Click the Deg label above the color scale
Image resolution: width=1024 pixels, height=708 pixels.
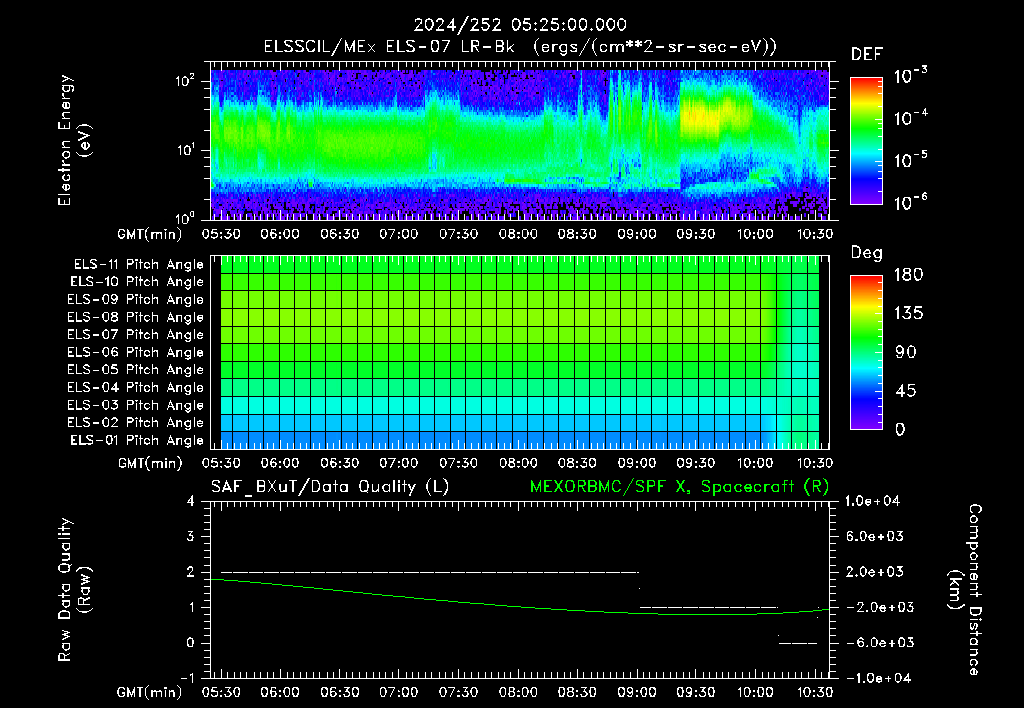[867, 253]
